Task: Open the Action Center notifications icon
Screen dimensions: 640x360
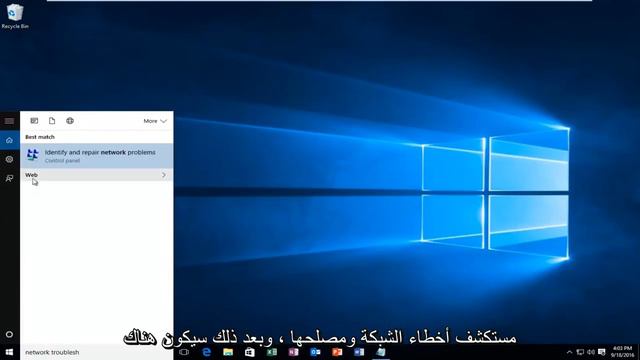Action: click(602, 352)
